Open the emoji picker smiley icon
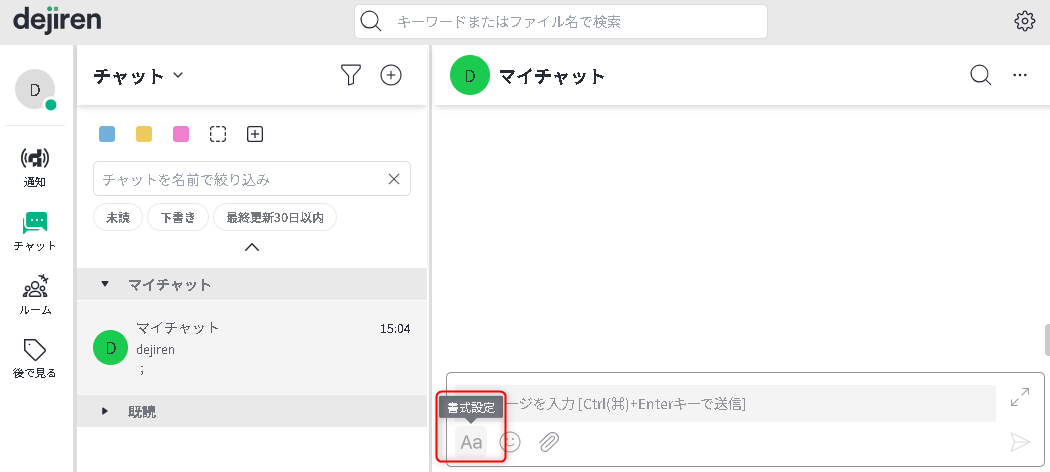The height and width of the screenshot is (472, 1050). click(510, 441)
